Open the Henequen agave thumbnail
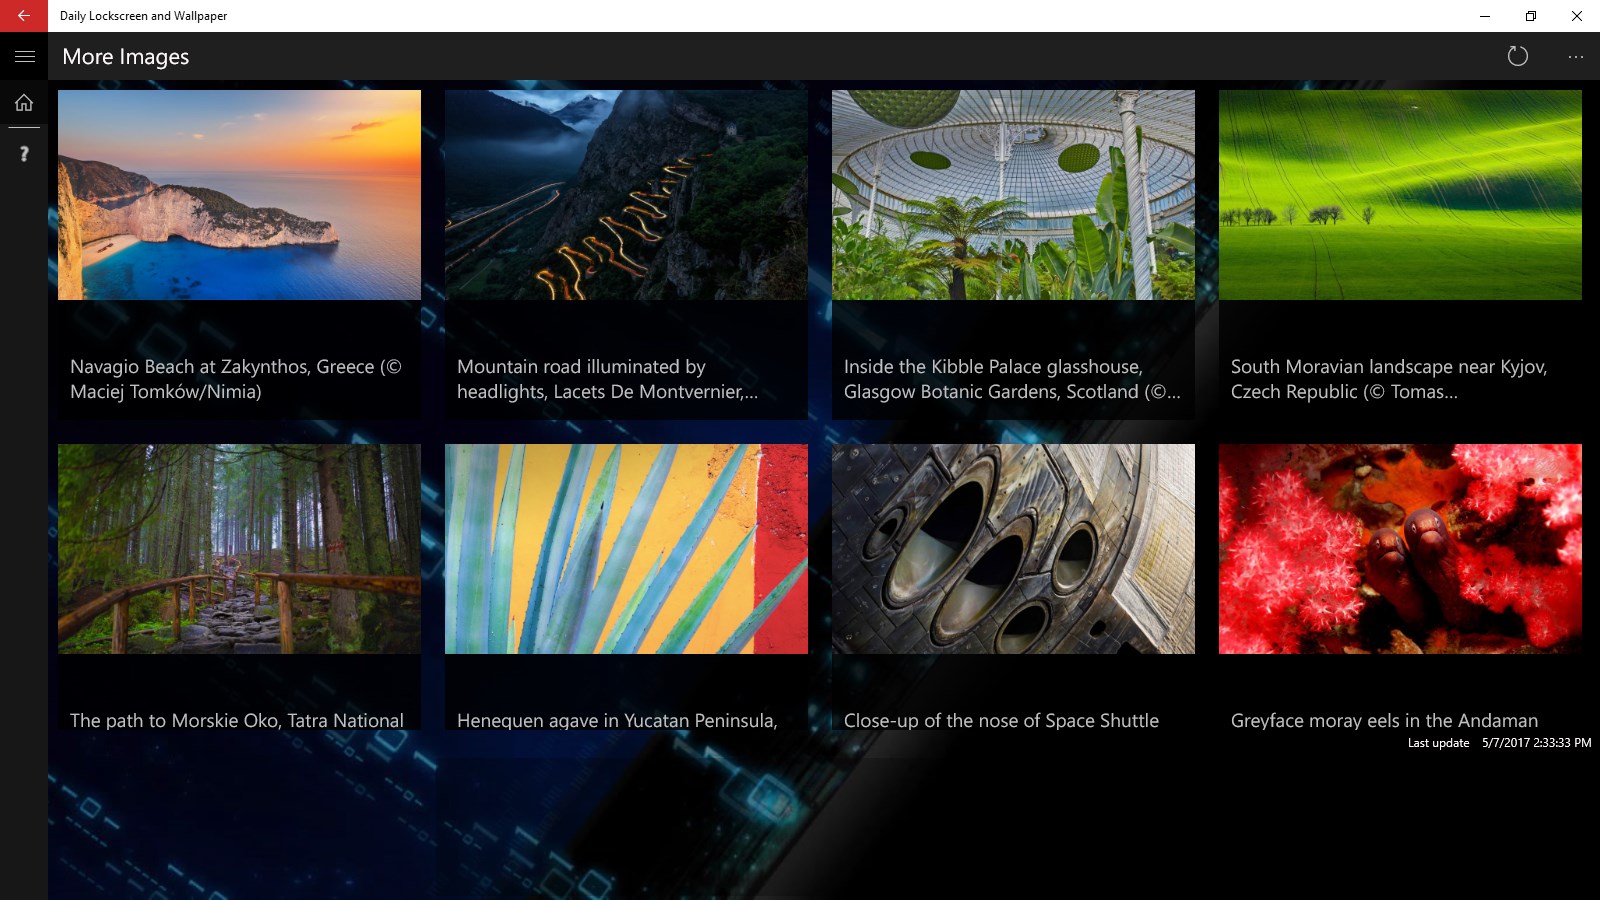The image size is (1600, 900). (626, 549)
